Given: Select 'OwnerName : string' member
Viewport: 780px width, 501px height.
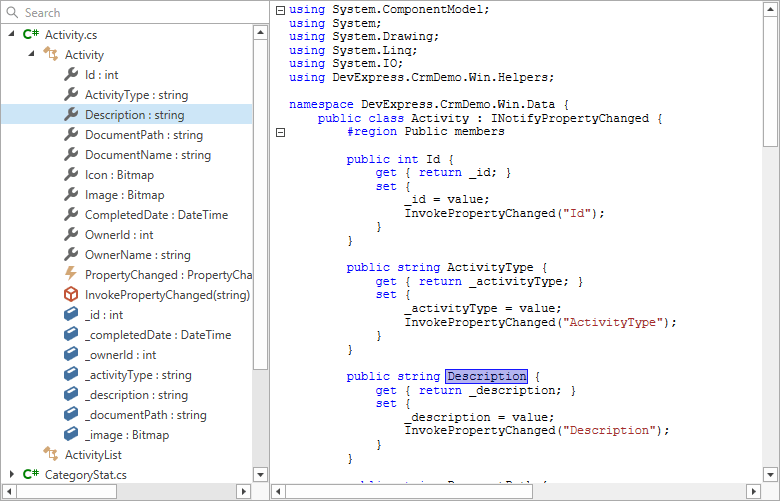Looking at the screenshot, I should tap(137, 255).
